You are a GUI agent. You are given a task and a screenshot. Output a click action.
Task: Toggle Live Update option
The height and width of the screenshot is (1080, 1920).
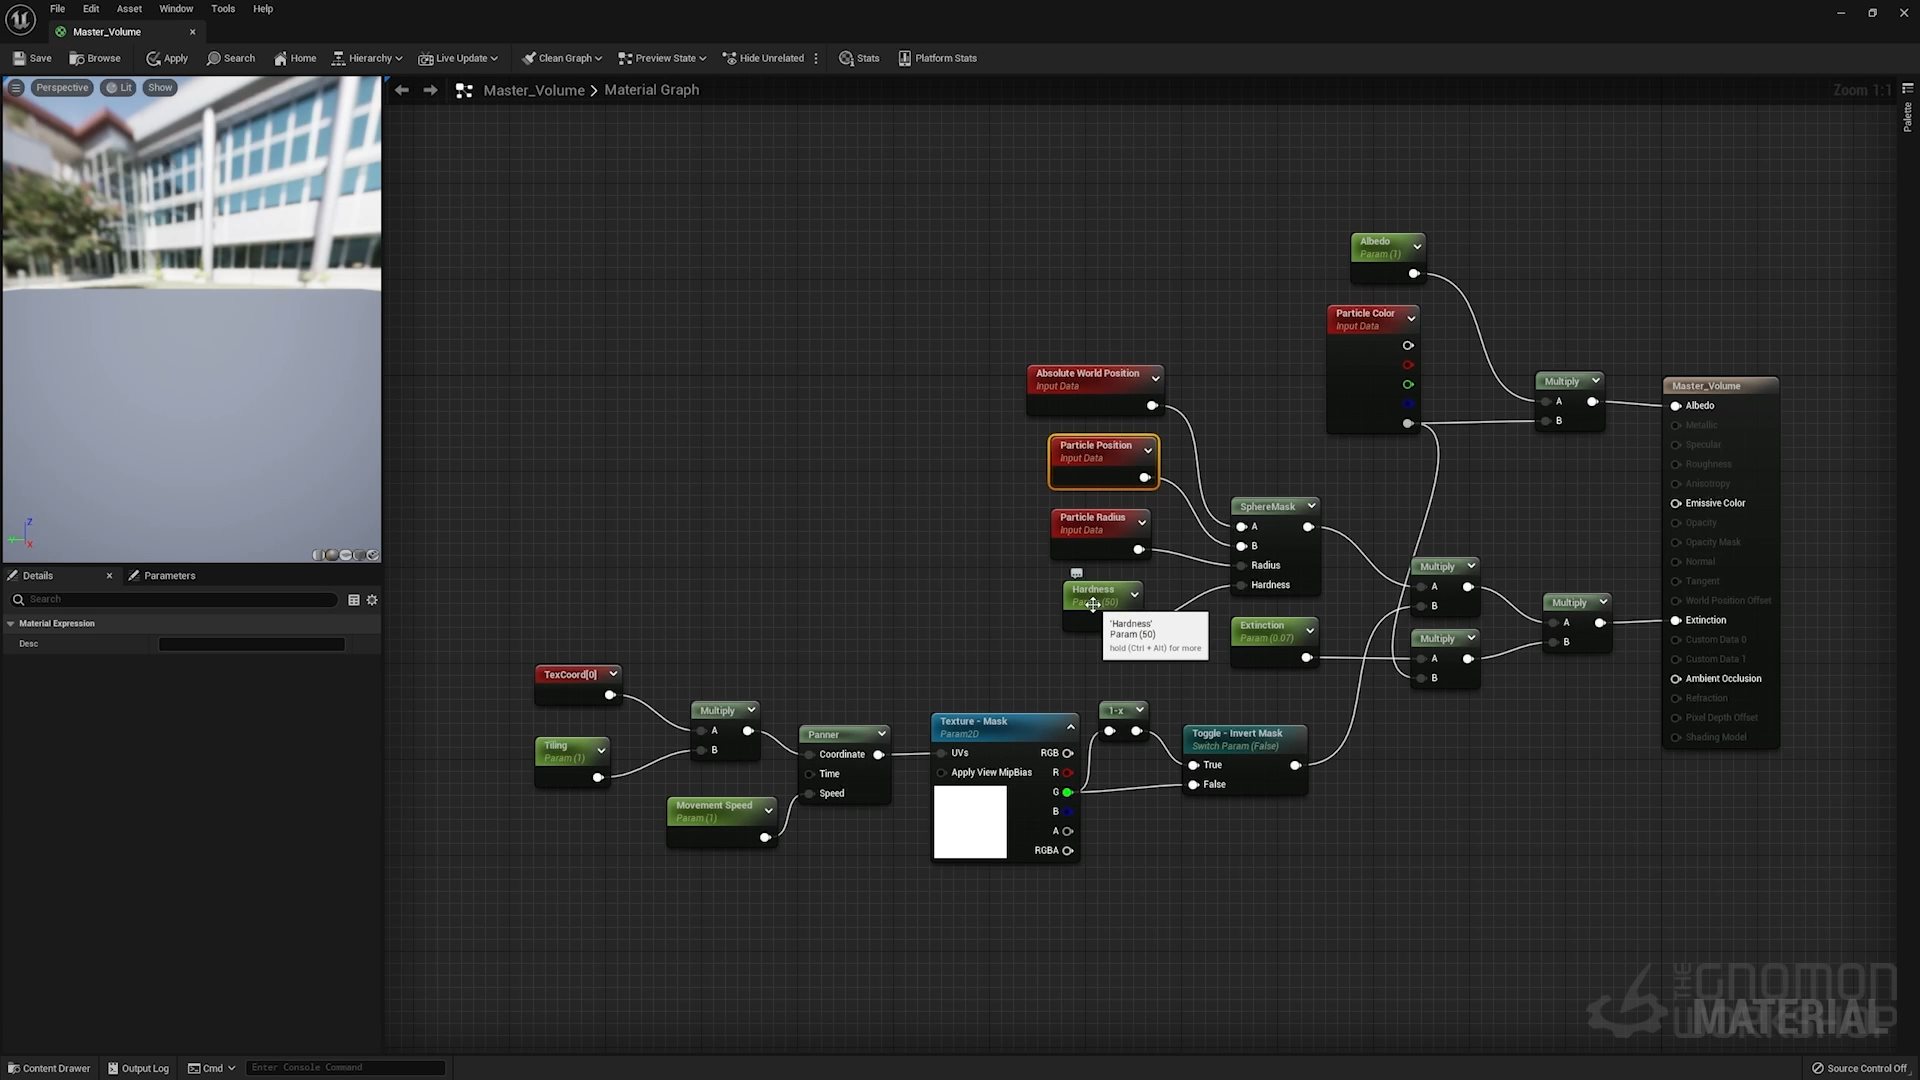click(x=457, y=58)
